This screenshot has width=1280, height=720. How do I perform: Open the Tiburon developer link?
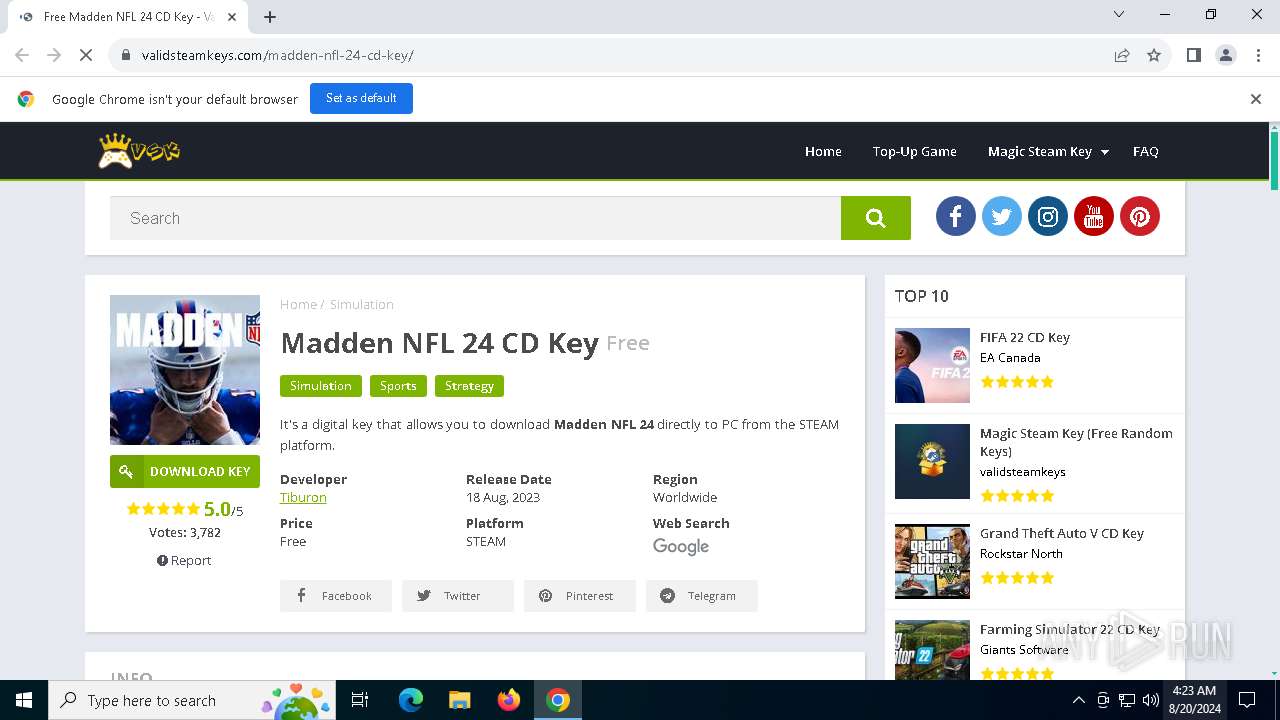303,497
